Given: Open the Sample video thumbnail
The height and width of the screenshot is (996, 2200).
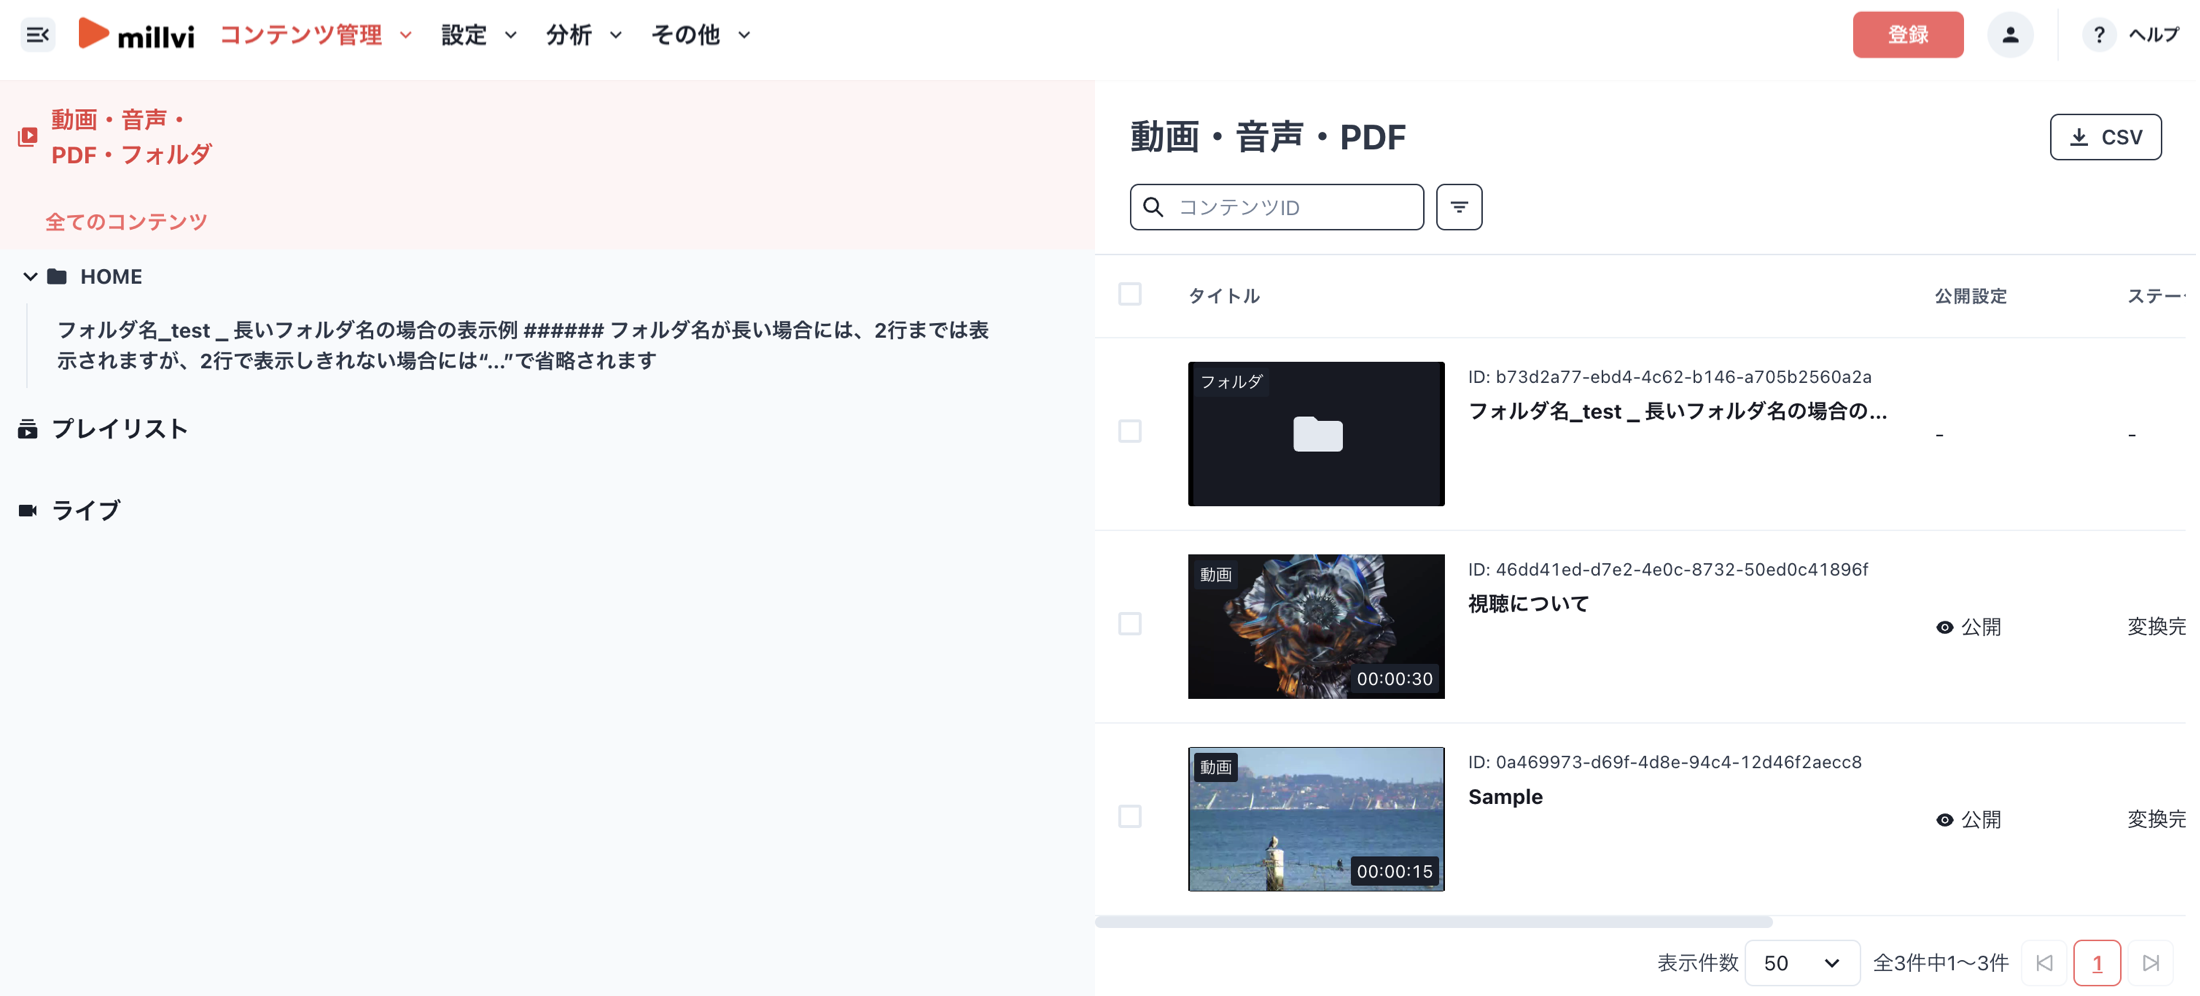Looking at the screenshot, I should click(x=1316, y=819).
